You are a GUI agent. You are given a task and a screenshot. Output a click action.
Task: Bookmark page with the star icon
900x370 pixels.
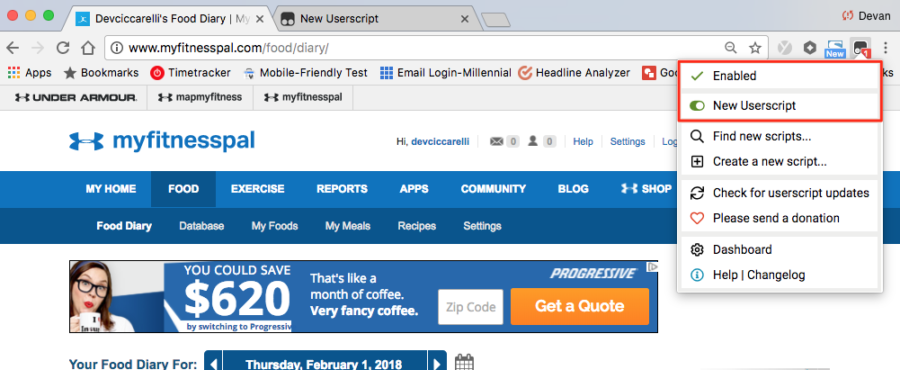[x=755, y=48]
